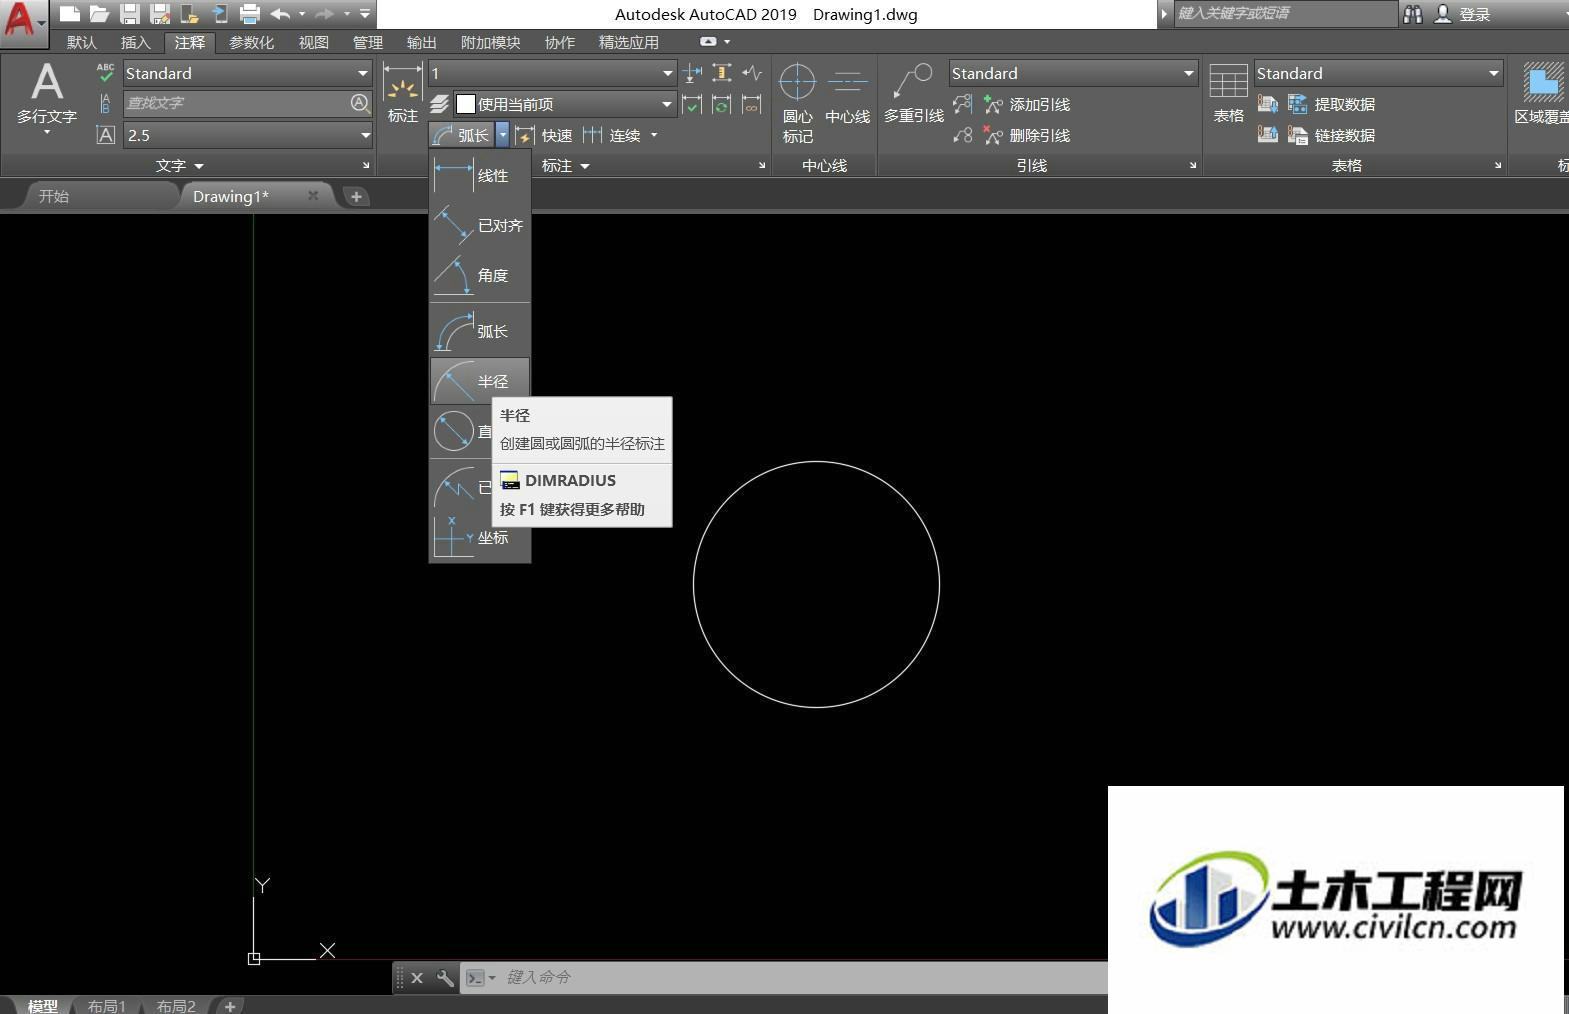Image resolution: width=1569 pixels, height=1014 pixels.
Task: Click the Center Mark (圆心标记) tool
Action: (x=797, y=103)
